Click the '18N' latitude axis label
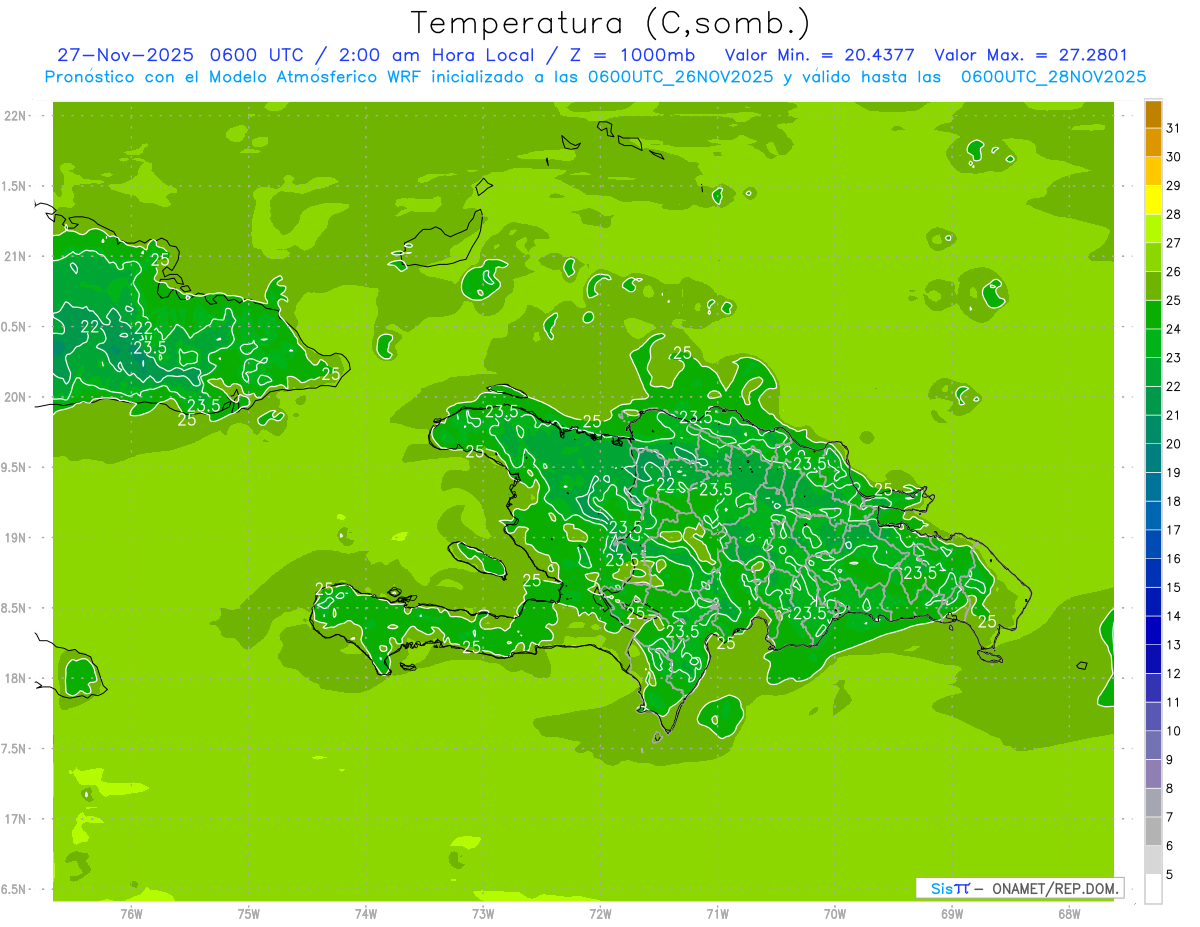This screenshot has width=1200, height=927. point(16,678)
